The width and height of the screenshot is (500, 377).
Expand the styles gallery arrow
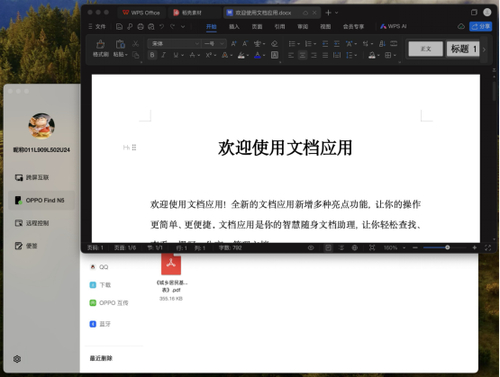pos(484,49)
